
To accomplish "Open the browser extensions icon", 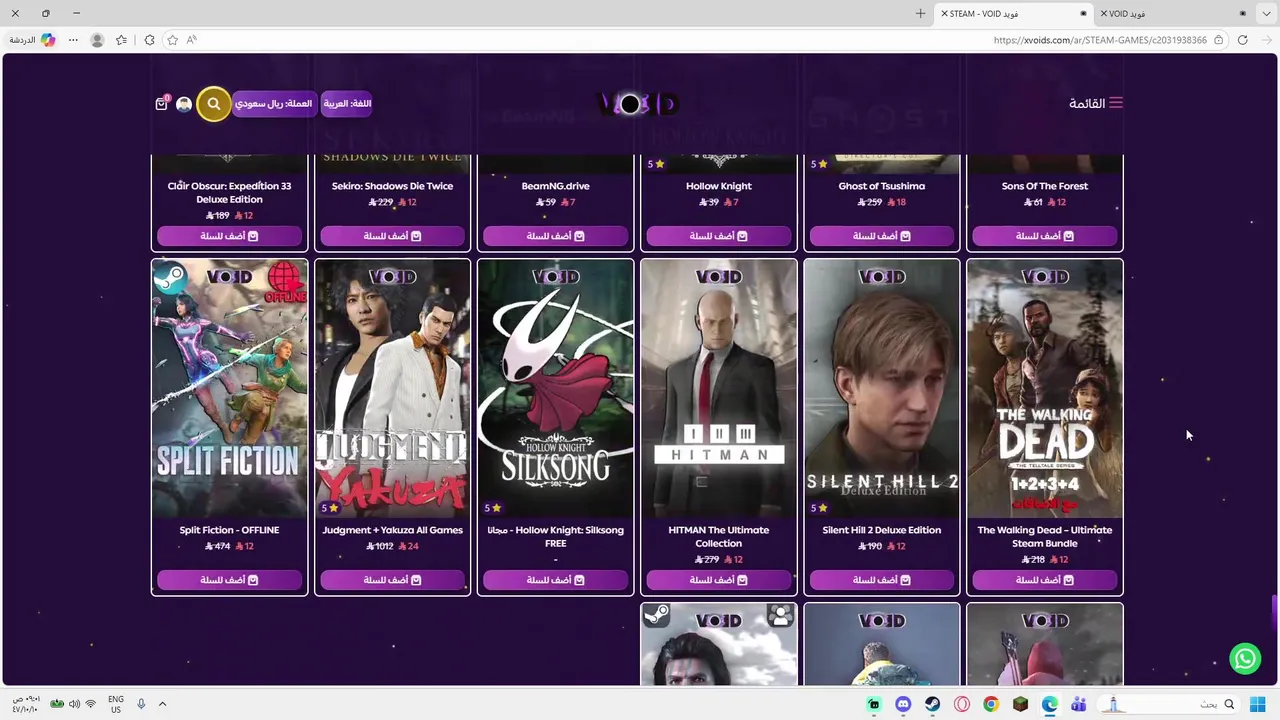I will click(149, 40).
